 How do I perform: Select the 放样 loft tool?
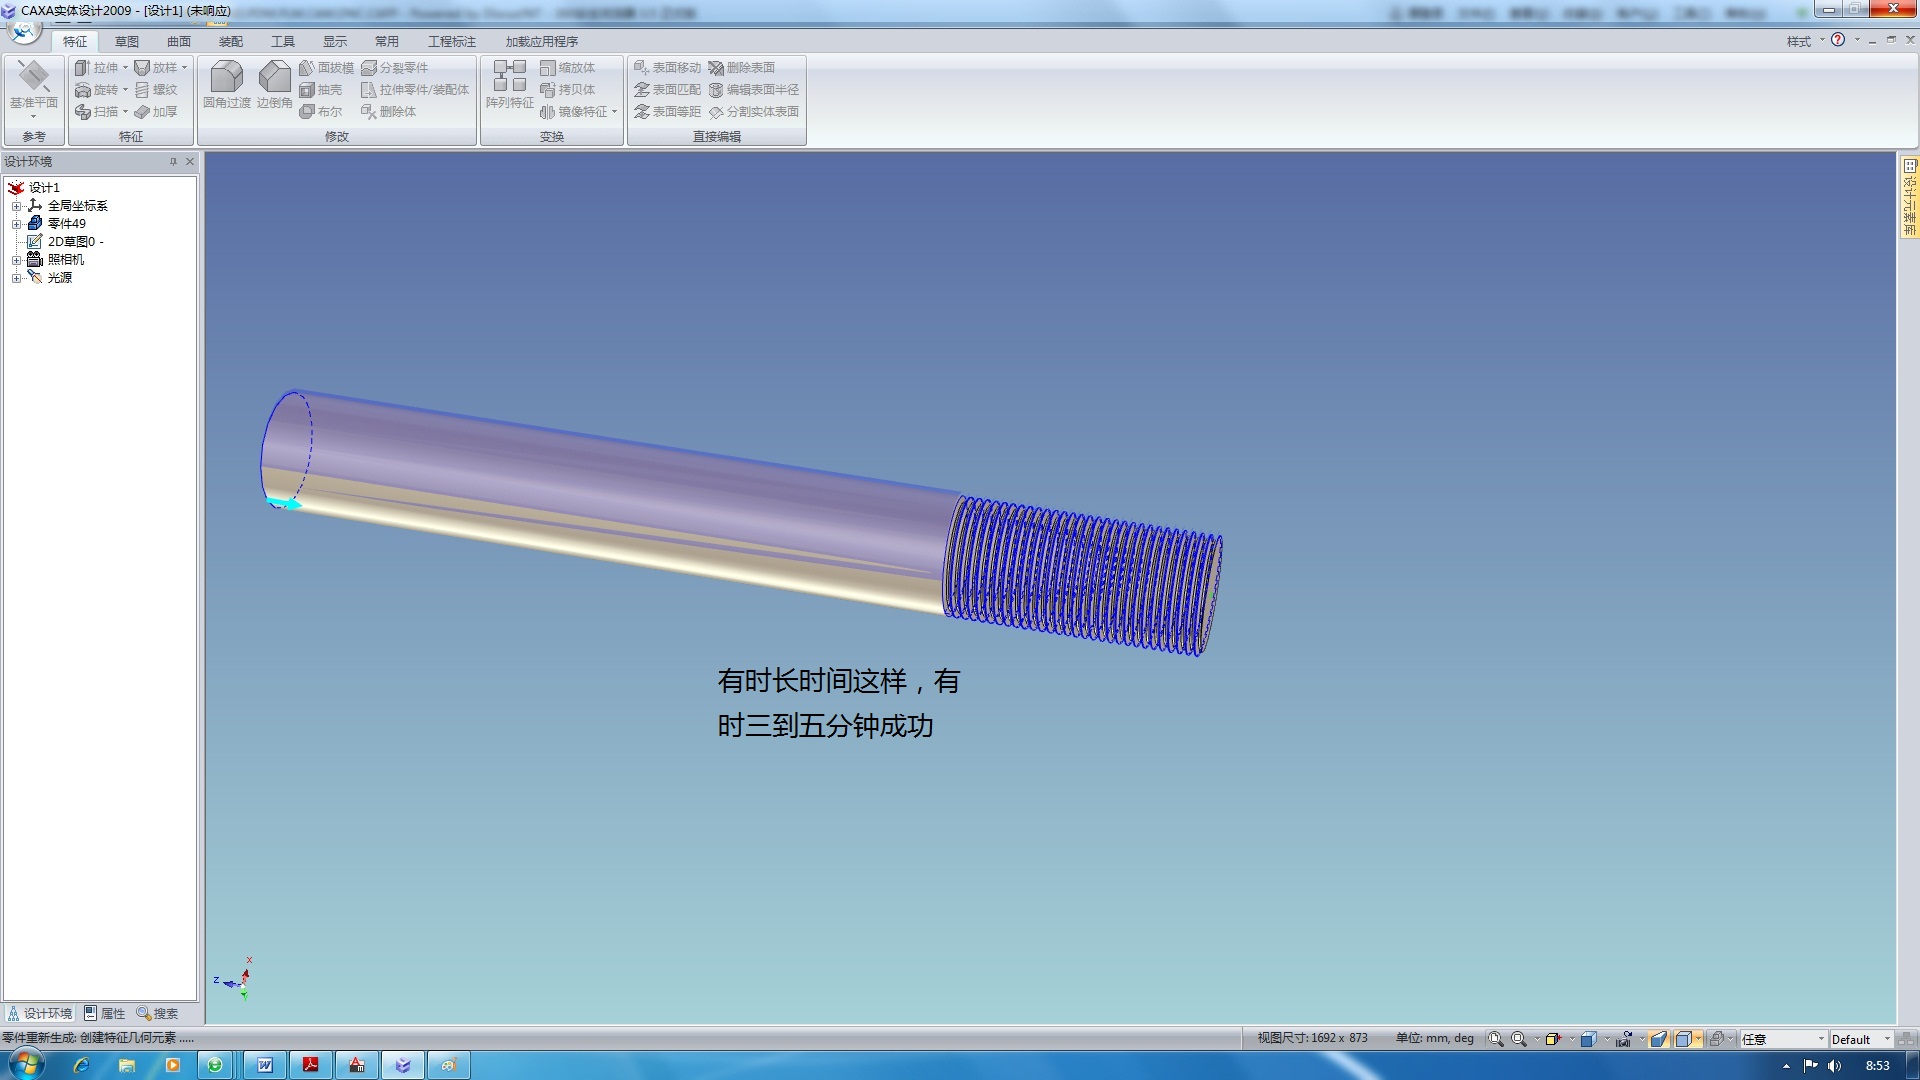pos(156,67)
